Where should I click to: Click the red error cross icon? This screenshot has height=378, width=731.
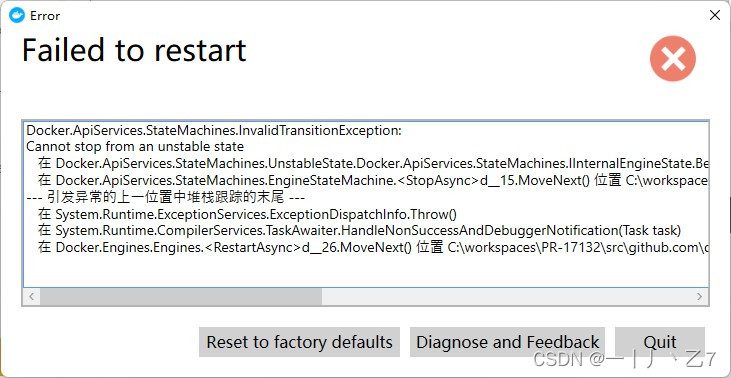(673, 59)
